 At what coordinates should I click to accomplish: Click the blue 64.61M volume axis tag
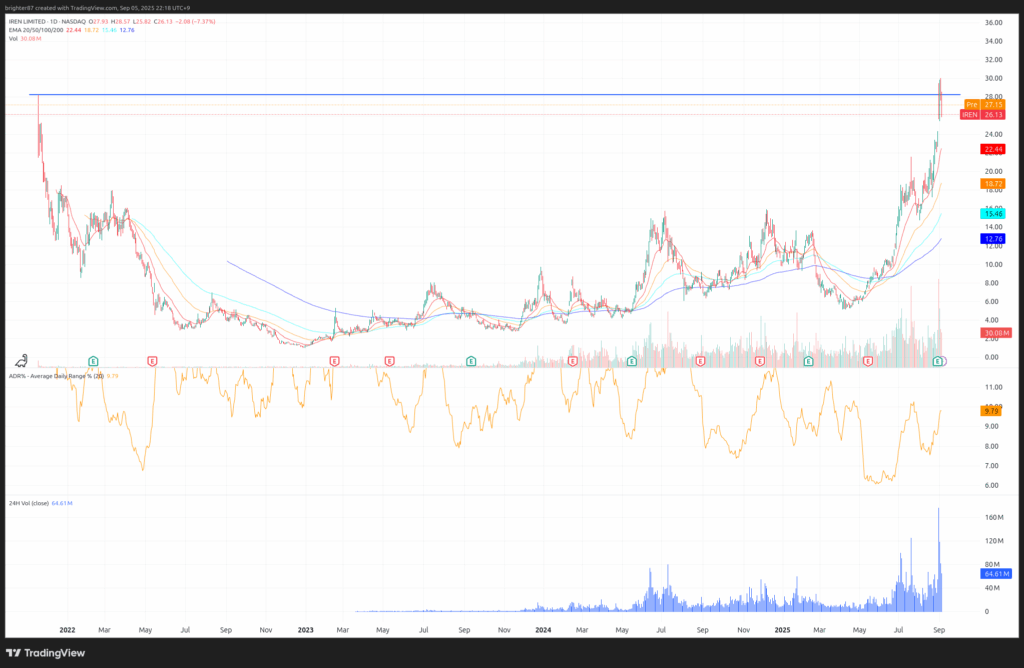click(996, 574)
